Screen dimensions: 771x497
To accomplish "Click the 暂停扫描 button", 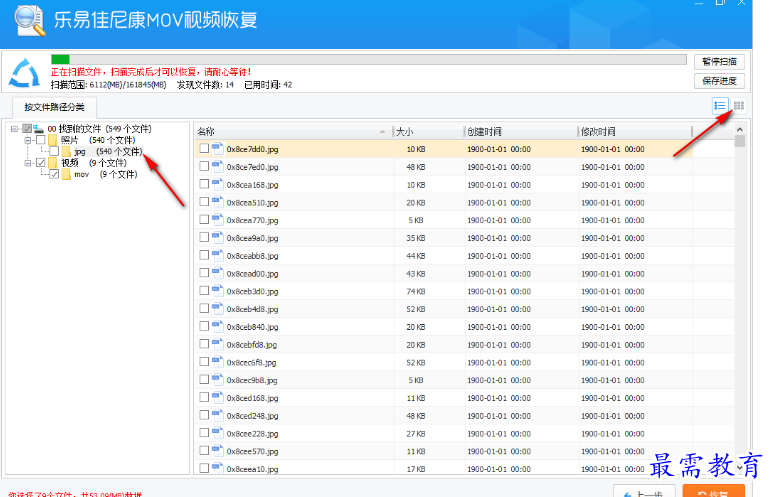I will coord(719,61).
